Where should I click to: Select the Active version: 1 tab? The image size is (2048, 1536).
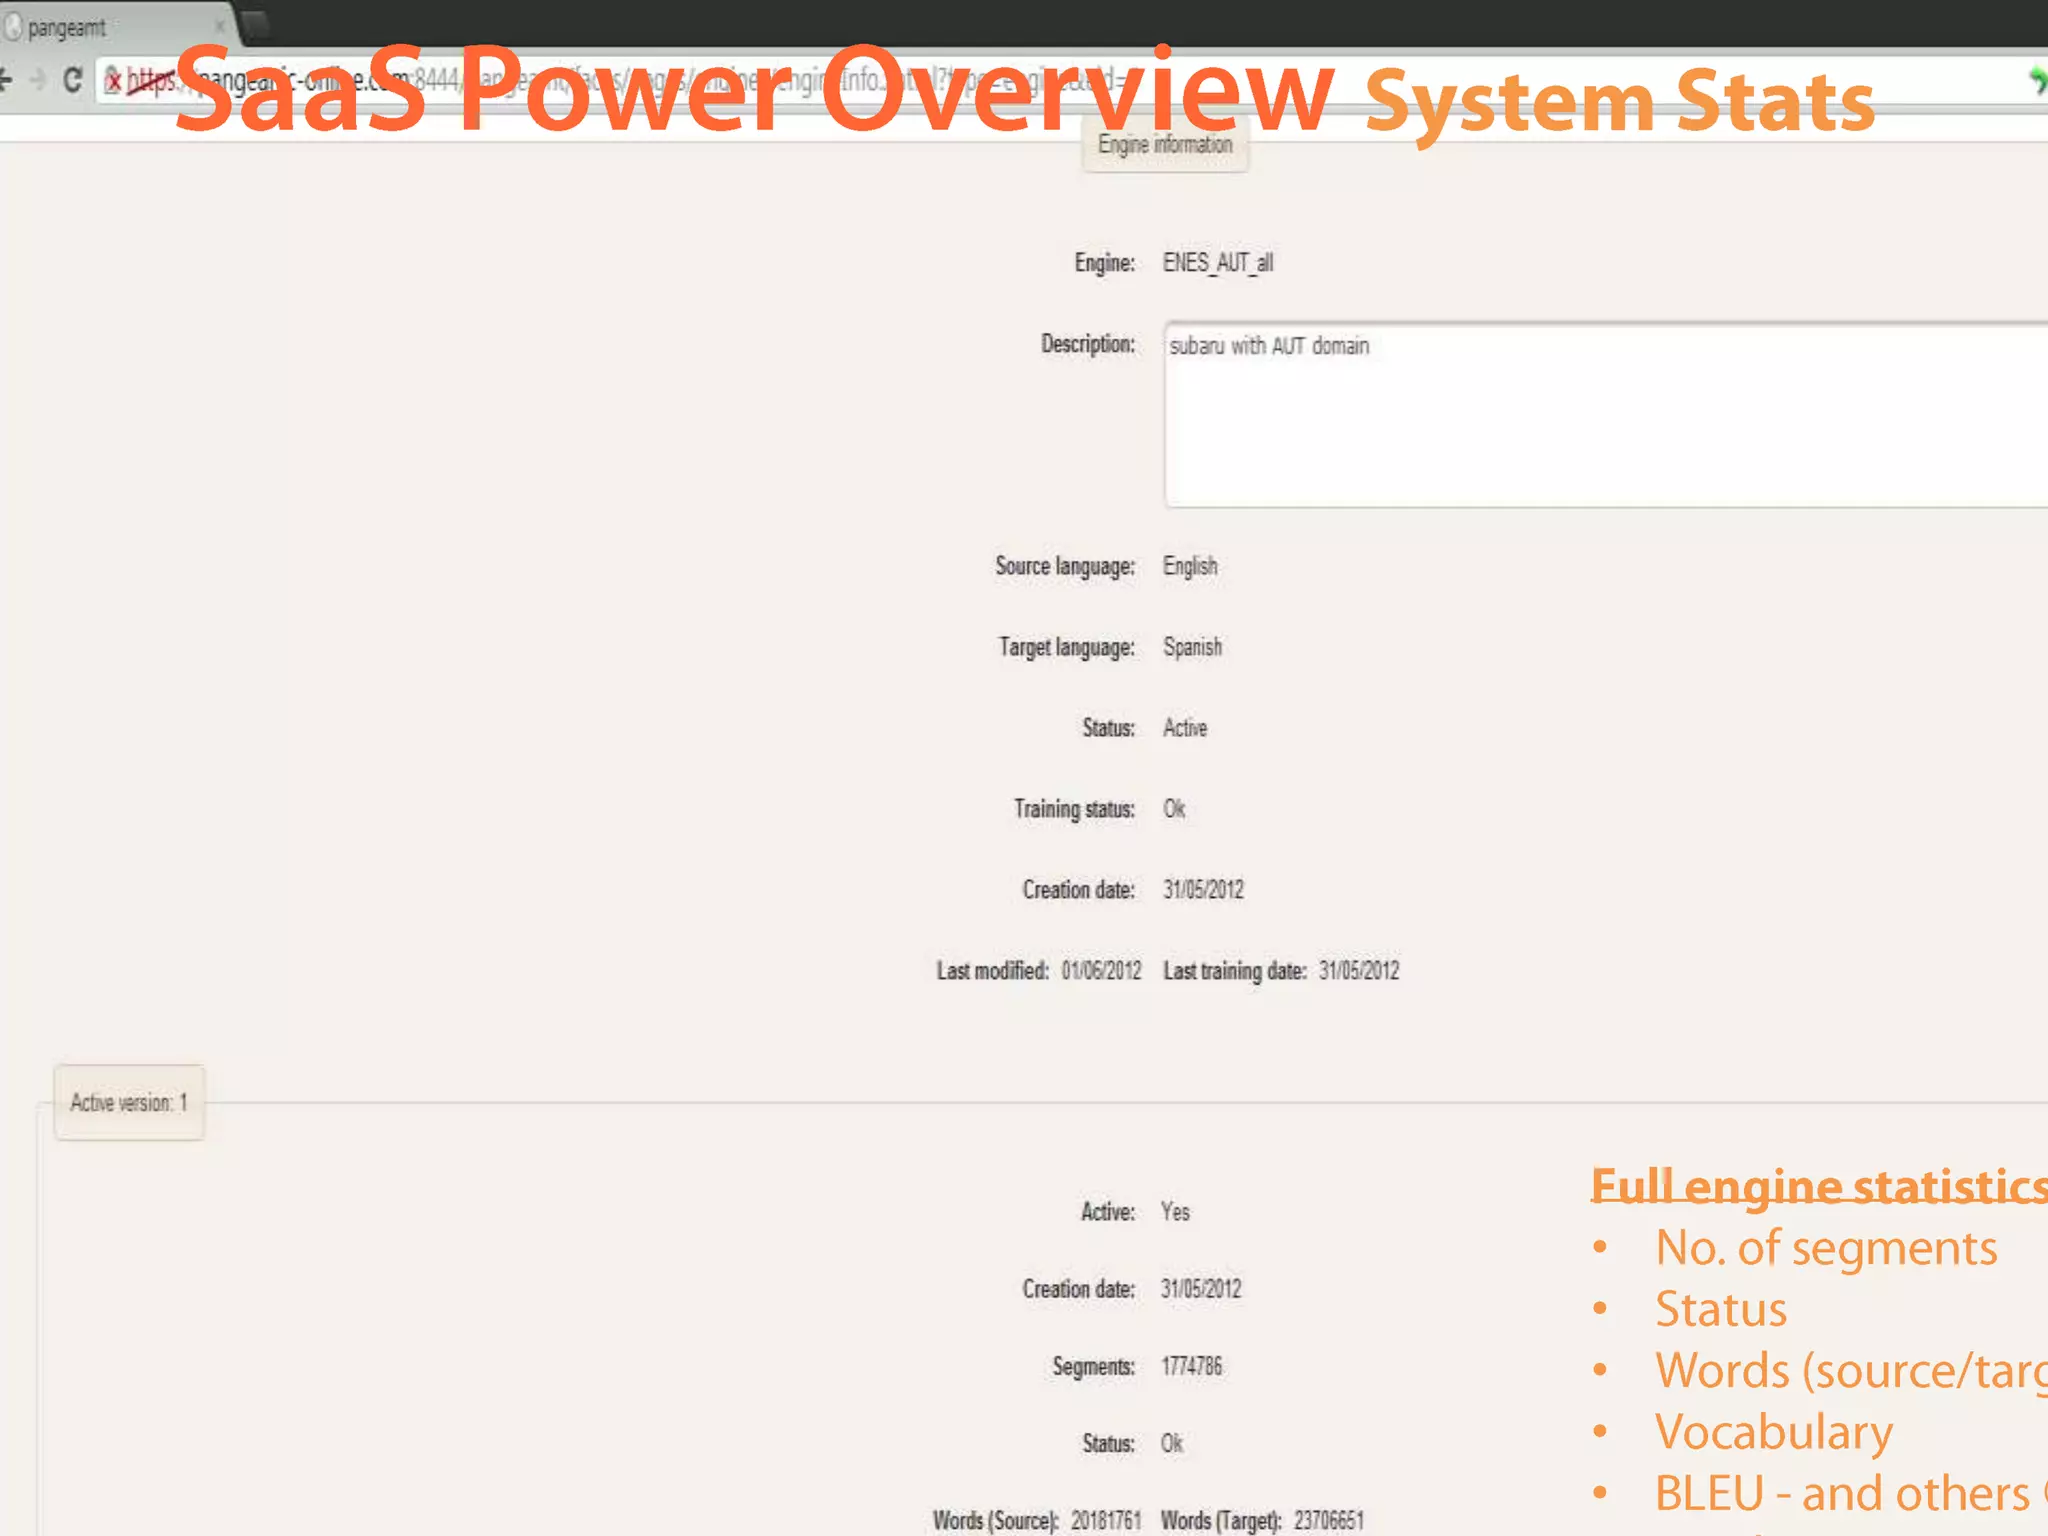pyautogui.click(x=129, y=1102)
